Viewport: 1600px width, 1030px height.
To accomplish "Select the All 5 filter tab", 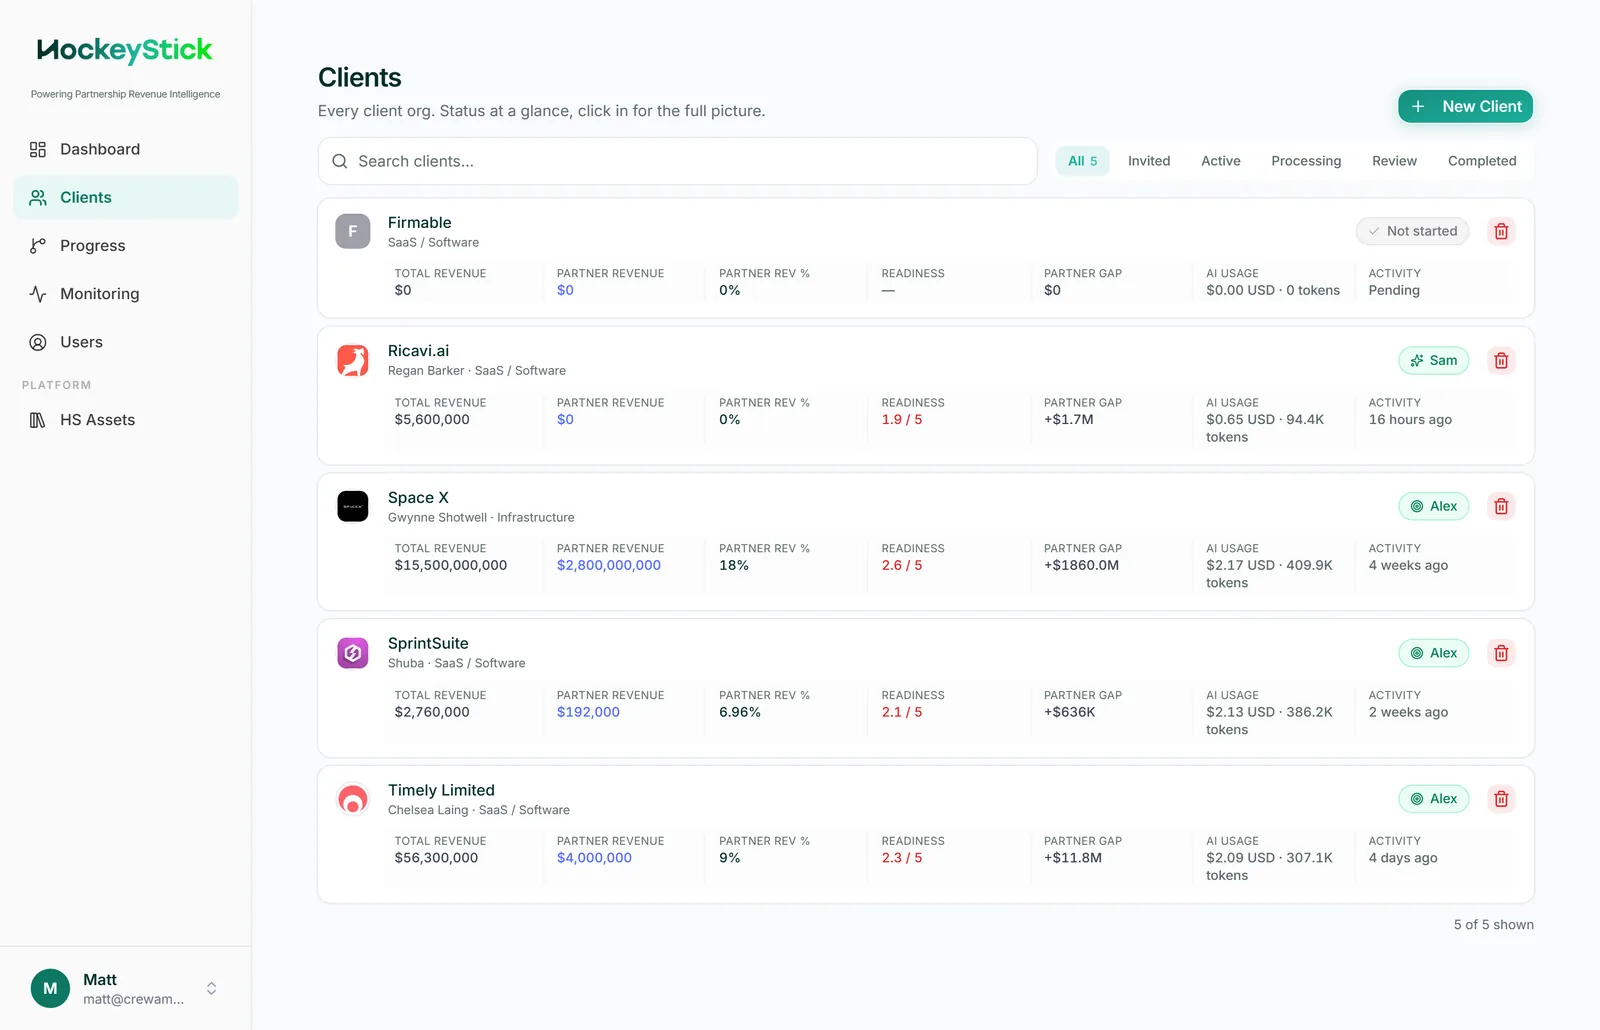I will (1082, 161).
